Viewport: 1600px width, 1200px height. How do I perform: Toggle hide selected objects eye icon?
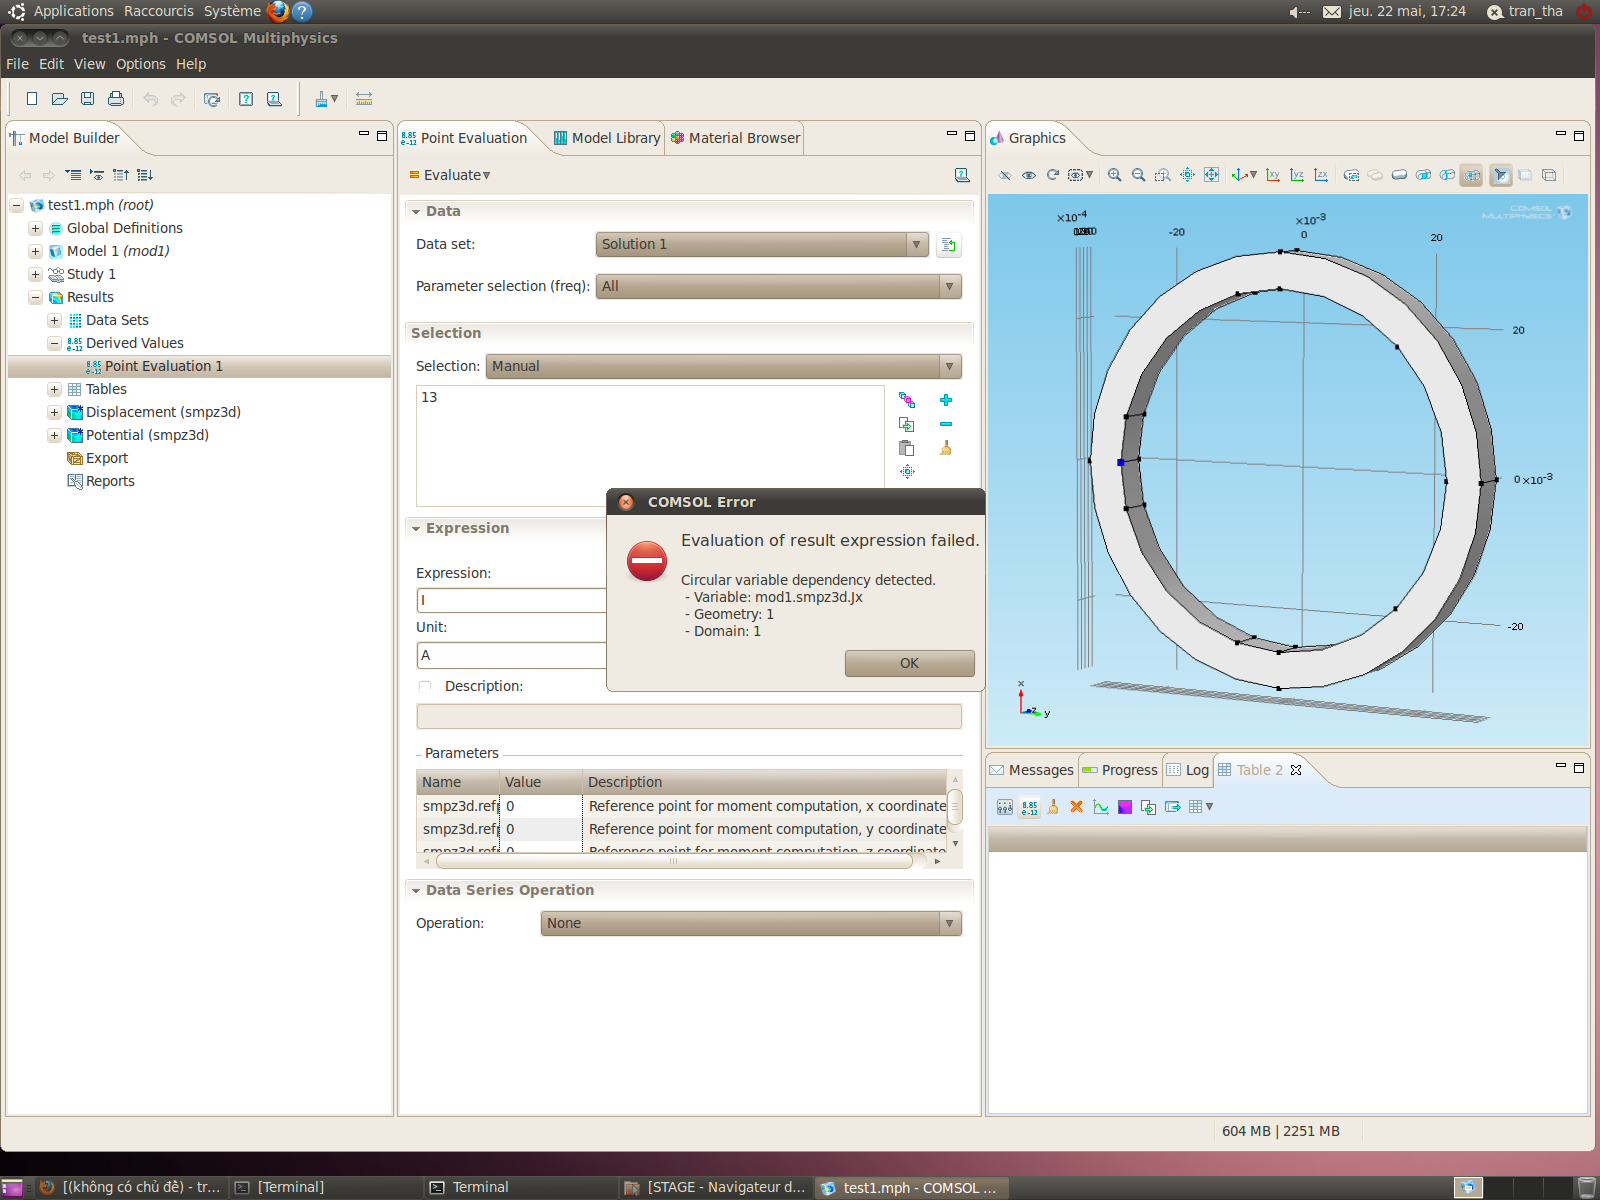click(1005, 175)
